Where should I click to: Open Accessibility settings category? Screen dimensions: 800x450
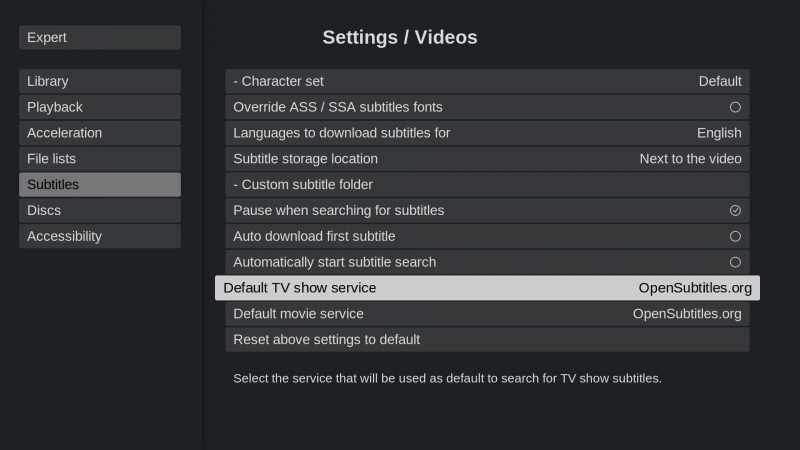tap(99, 237)
